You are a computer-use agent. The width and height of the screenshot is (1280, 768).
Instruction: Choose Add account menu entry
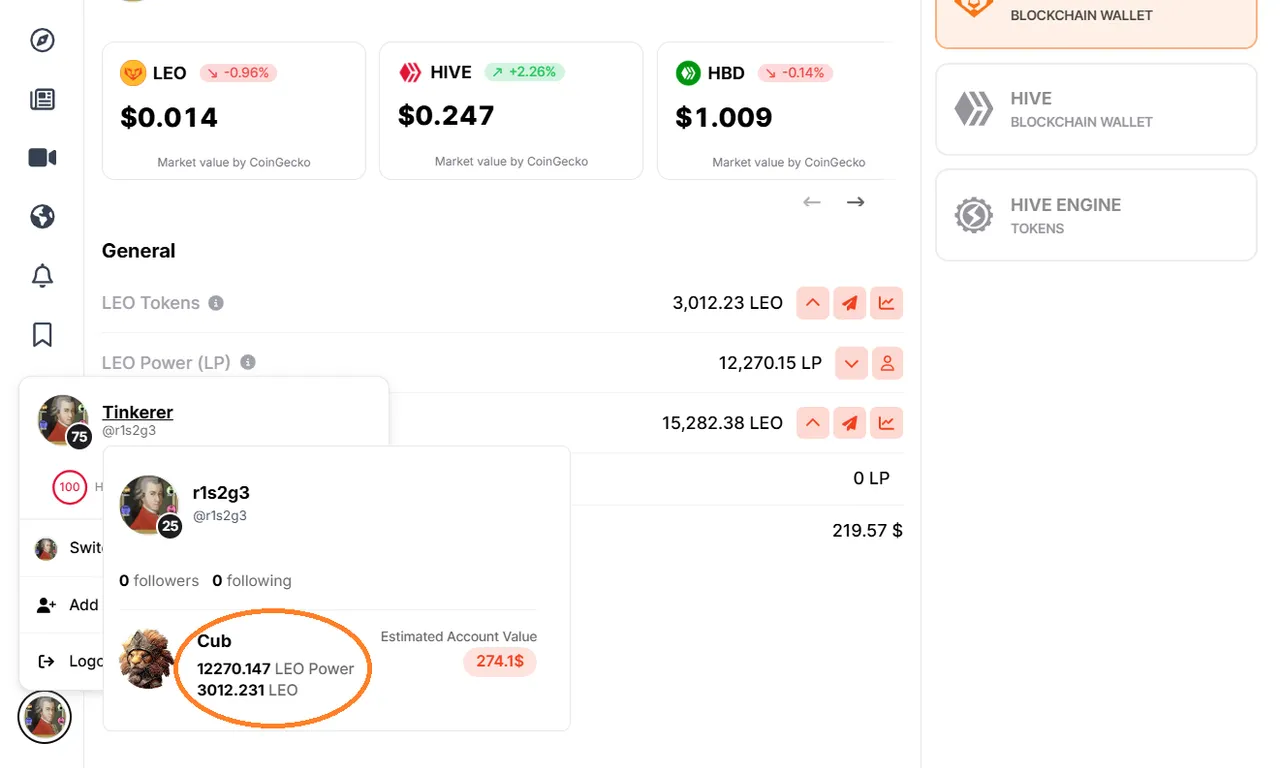coord(62,604)
